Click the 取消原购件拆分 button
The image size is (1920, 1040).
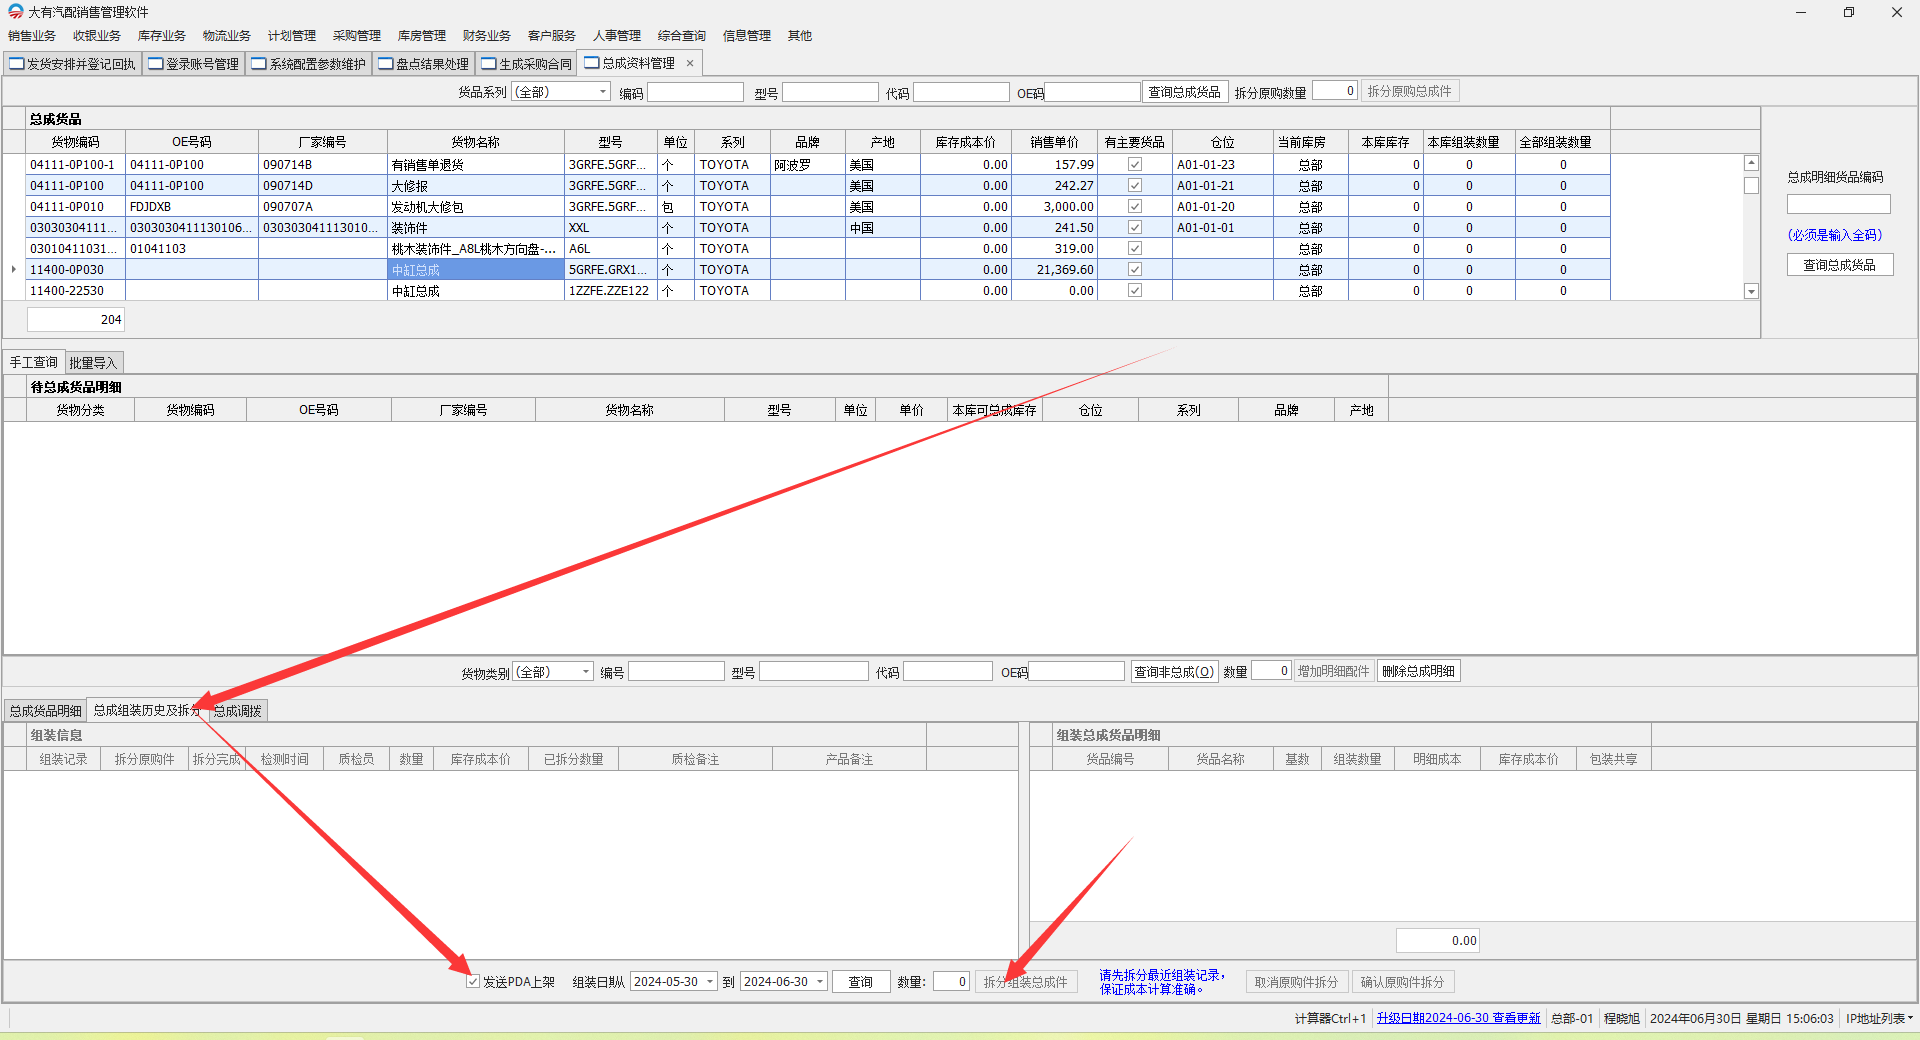[1297, 982]
